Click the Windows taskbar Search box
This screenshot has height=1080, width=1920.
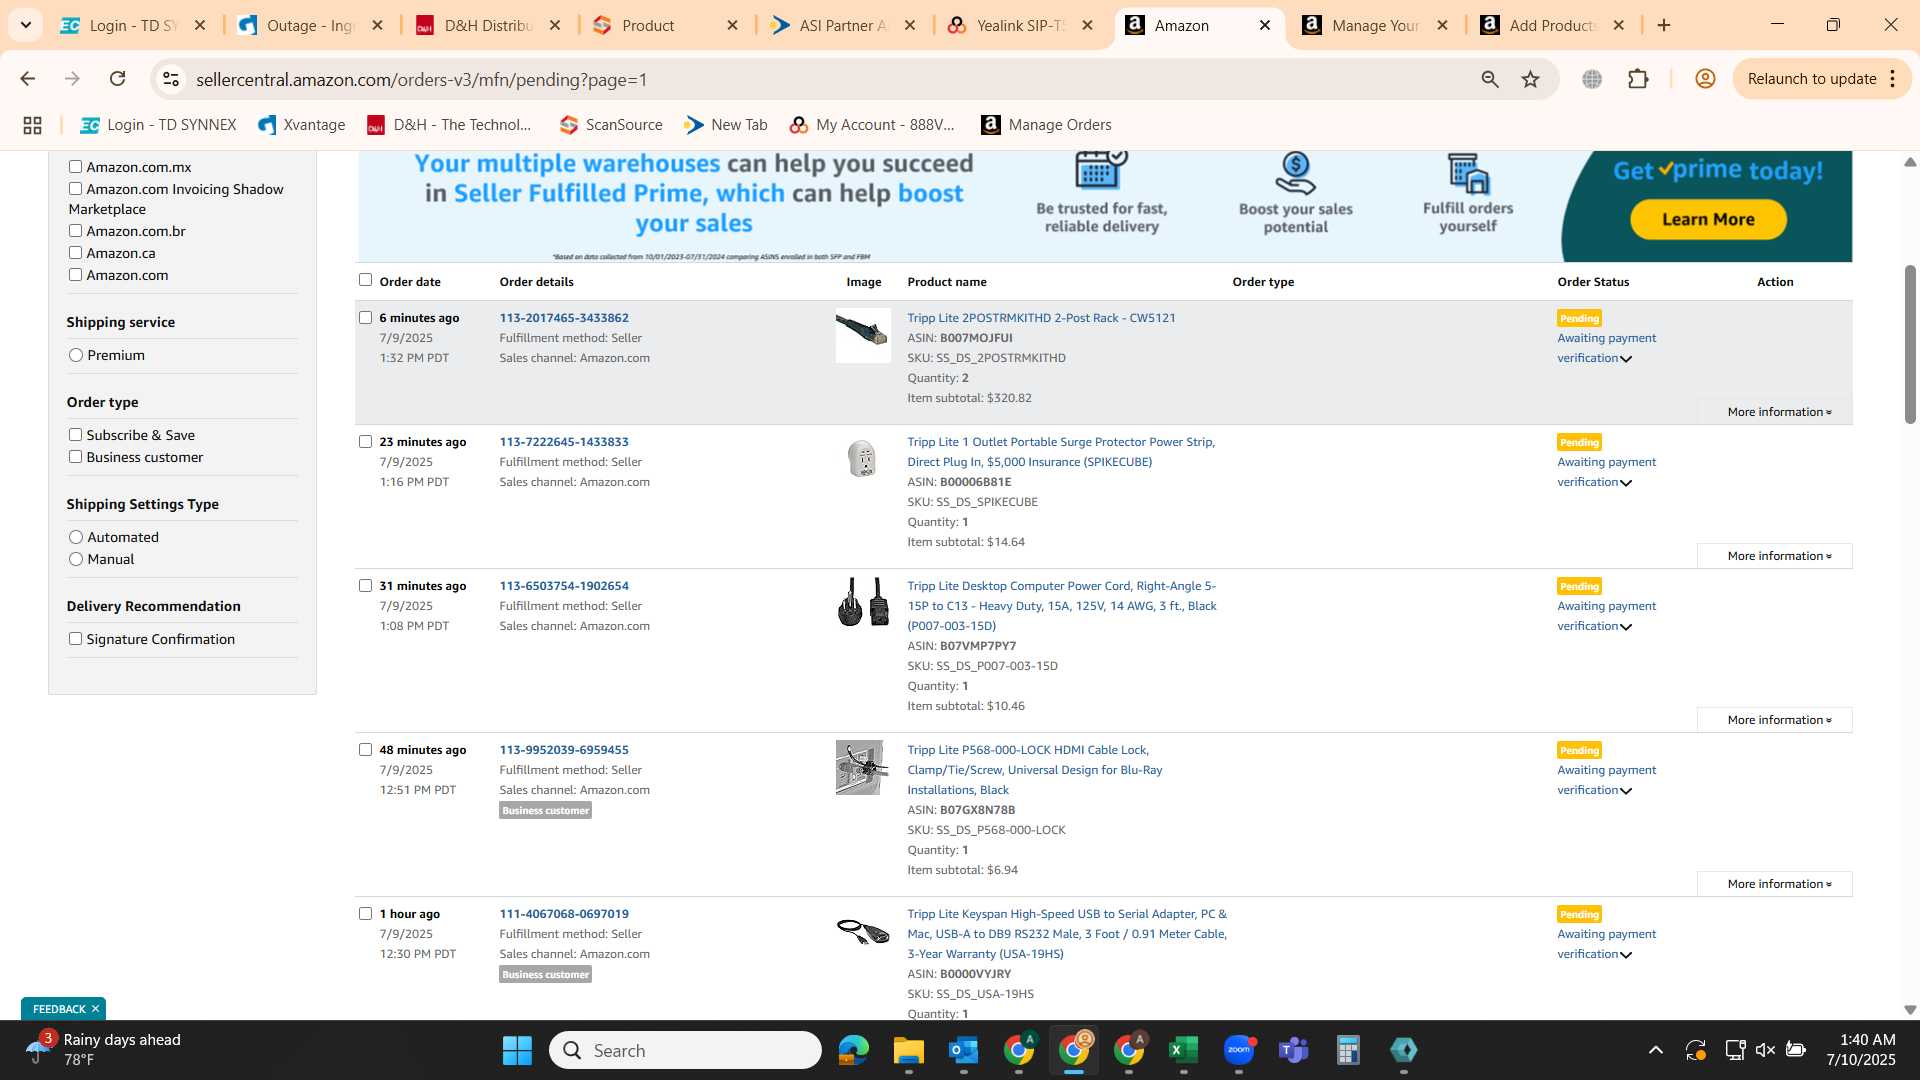686,1050
